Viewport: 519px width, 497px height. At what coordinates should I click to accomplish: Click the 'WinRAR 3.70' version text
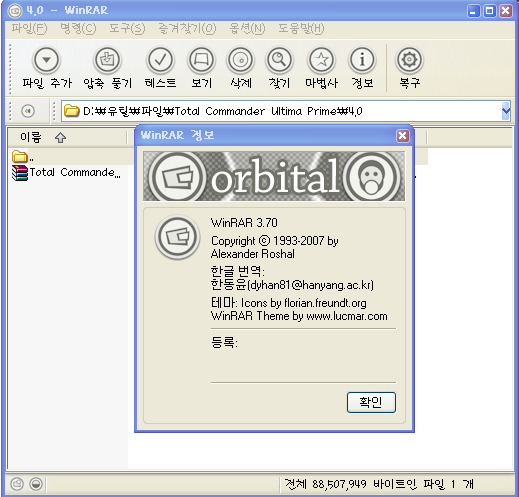pos(244,223)
